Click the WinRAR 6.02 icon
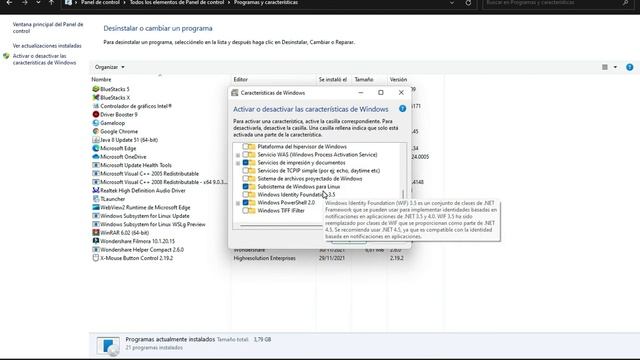The height and width of the screenshot is (360, 640). (96, 233)
